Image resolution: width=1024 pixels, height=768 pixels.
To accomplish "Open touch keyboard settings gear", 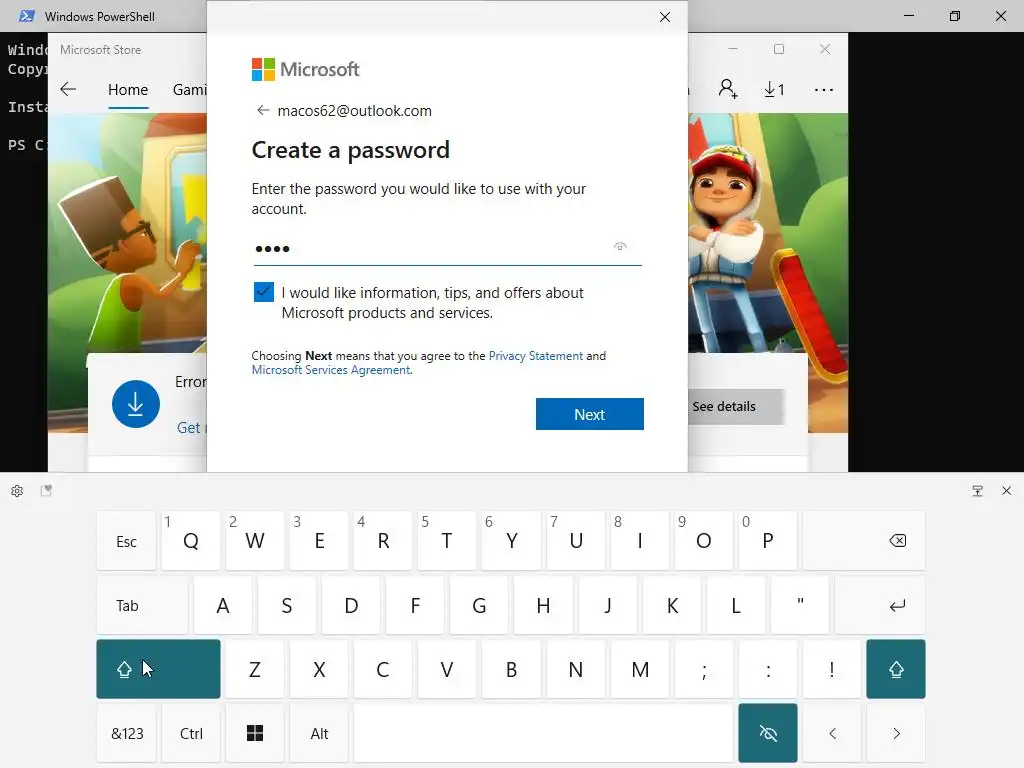I will [x=17, y=491].
